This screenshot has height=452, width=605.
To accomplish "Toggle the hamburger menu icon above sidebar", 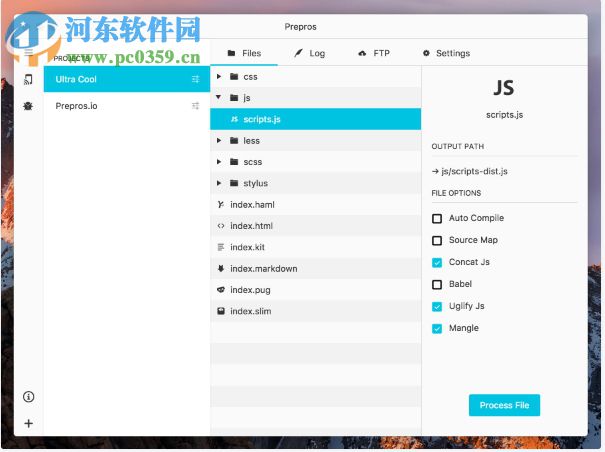I will click(29, 52).
